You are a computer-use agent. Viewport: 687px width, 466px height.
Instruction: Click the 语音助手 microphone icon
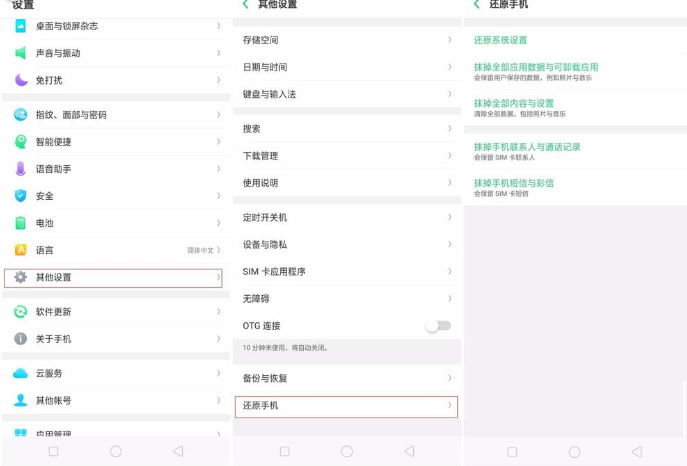pos(20,169)
